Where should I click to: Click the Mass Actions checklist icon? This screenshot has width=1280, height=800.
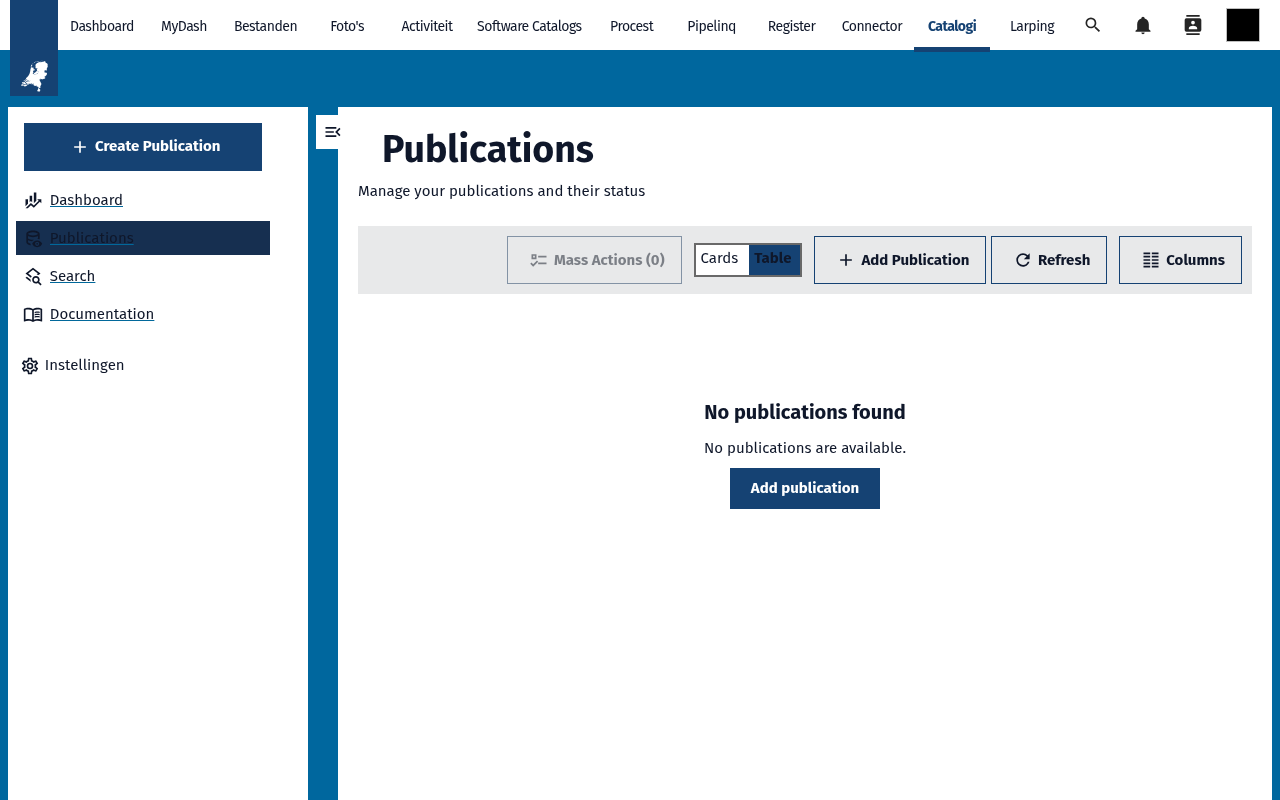tap(539, 260)
